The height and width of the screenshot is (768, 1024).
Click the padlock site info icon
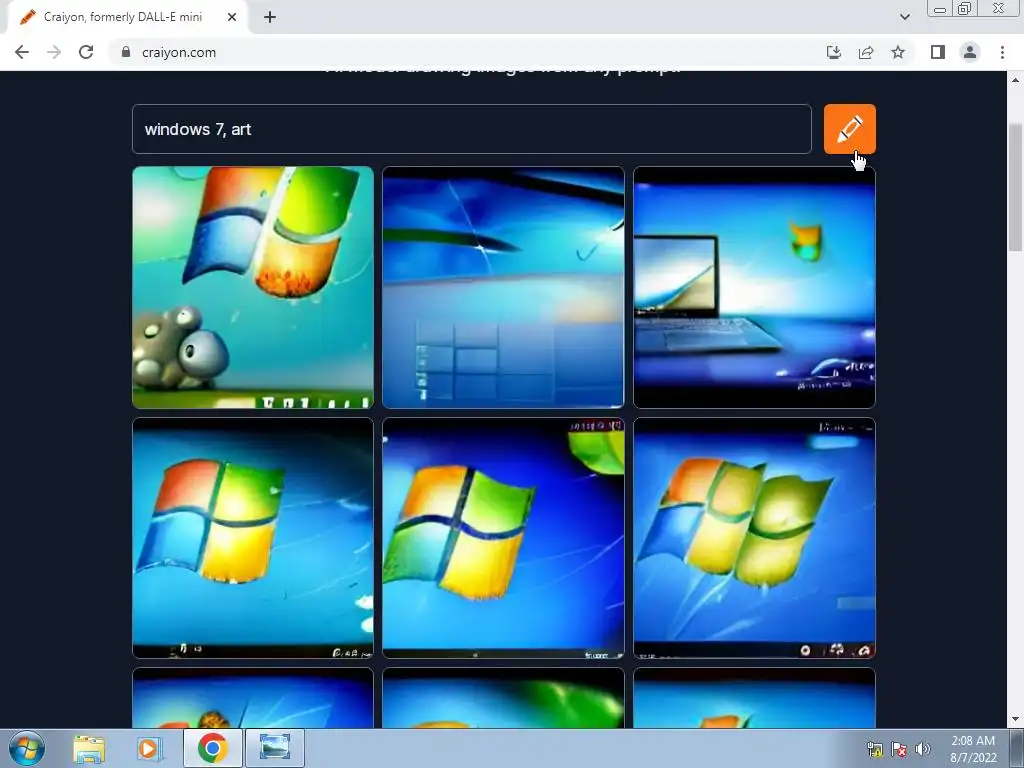click(x=126, y=52)
